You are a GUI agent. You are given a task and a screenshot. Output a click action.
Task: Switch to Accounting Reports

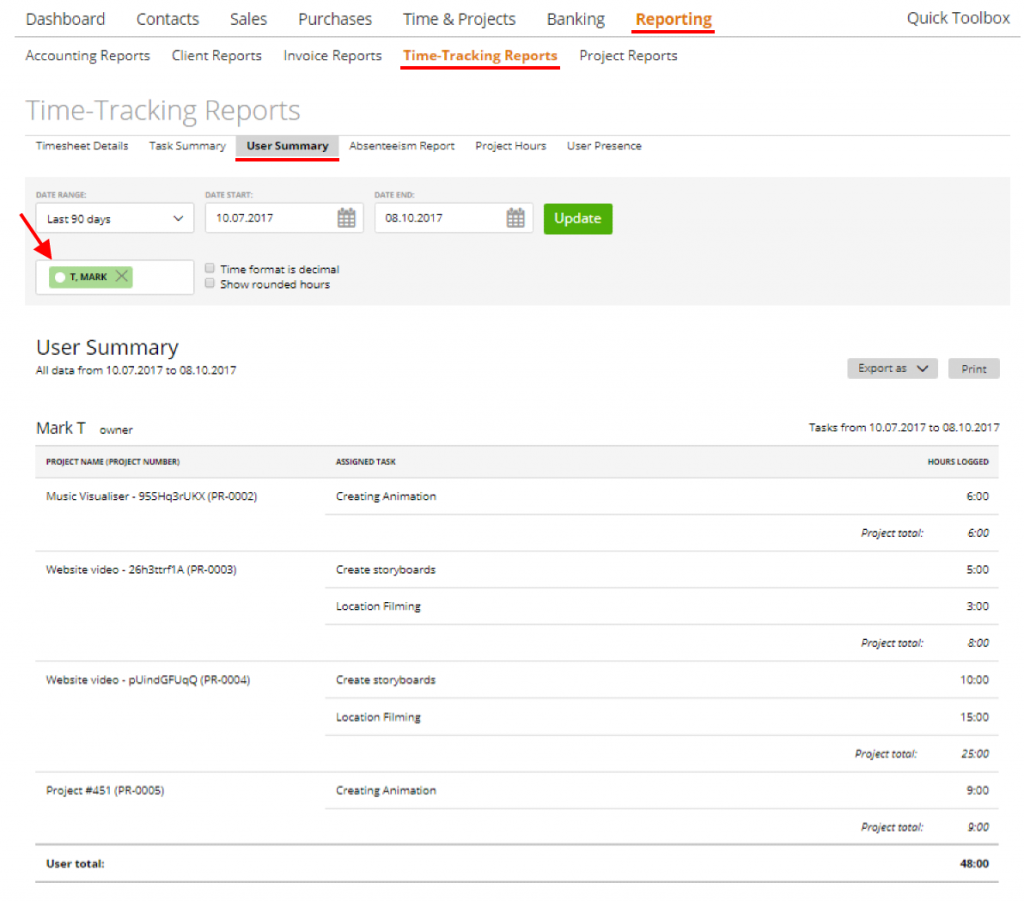point(88,55)
